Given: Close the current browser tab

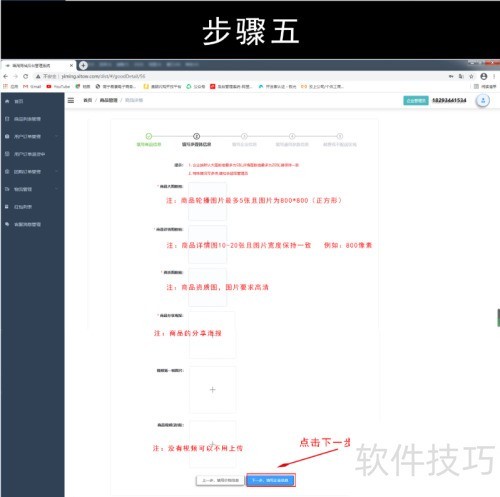Looking at the screenshot, I should click(71, 65).
